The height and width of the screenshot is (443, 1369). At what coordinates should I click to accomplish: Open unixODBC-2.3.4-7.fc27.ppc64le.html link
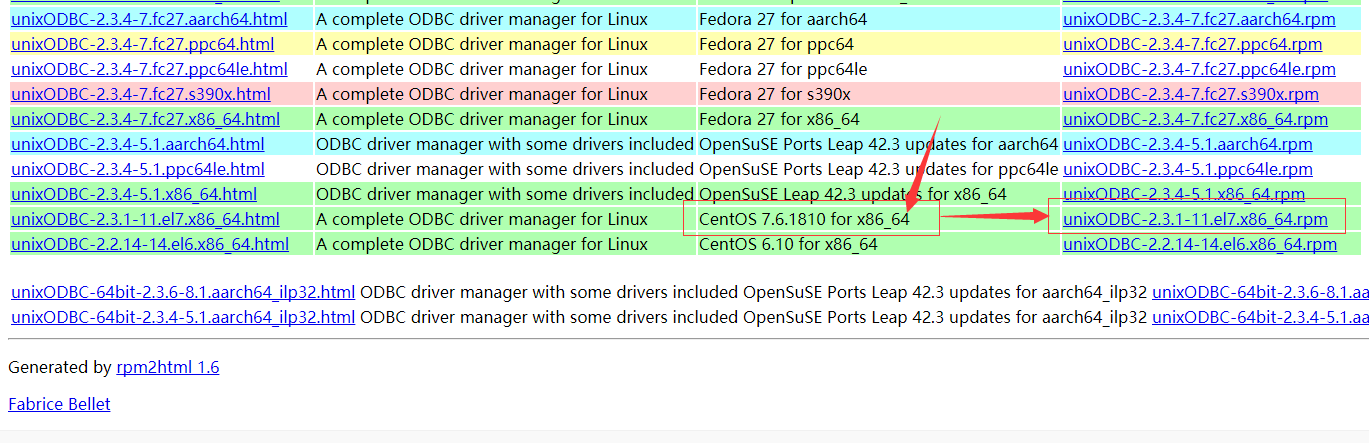coord(149,69)
